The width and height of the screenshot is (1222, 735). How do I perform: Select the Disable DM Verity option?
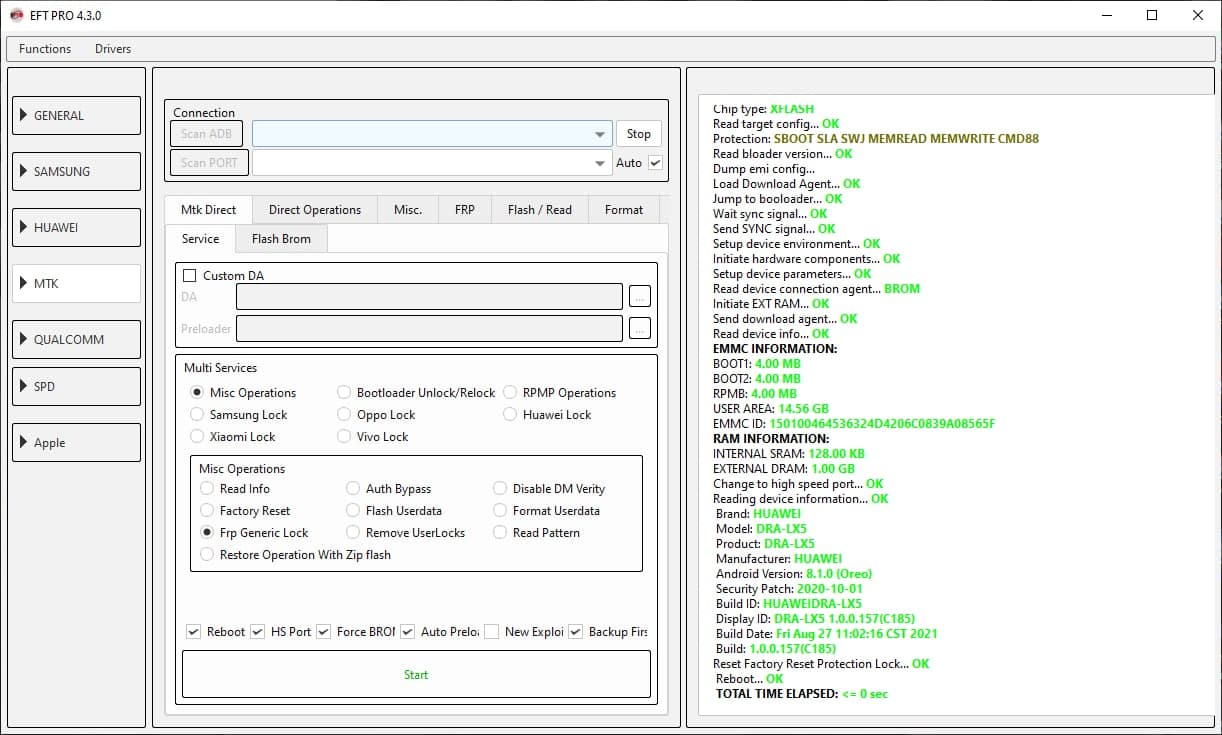[500, 489]
